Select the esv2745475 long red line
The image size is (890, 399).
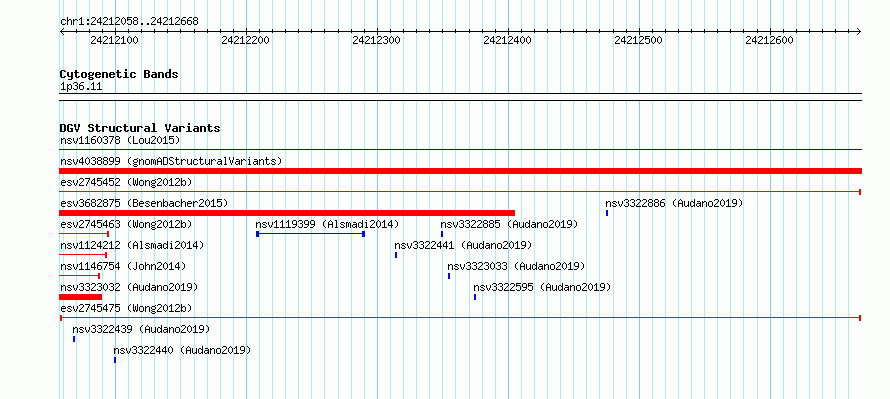(x=460, y=318)
